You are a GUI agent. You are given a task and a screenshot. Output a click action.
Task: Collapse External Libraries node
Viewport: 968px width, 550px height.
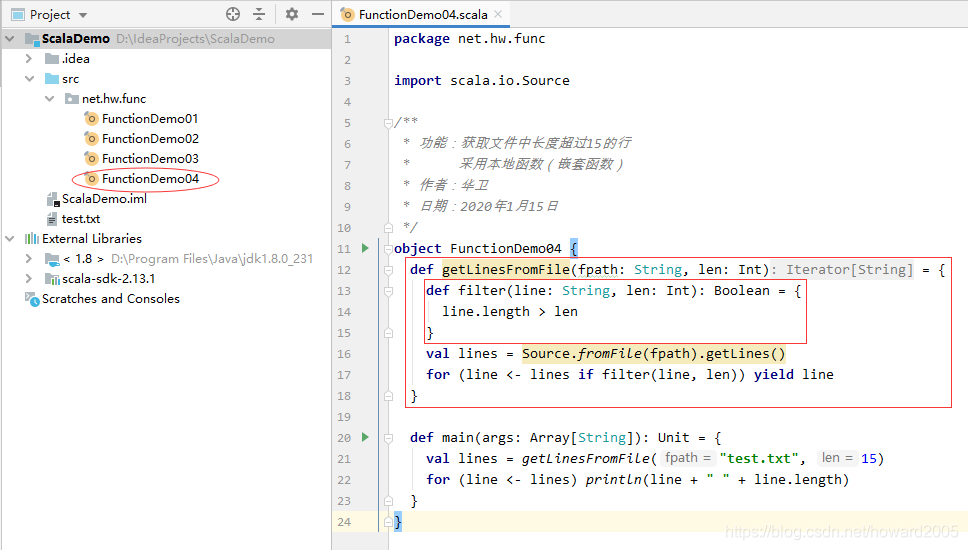pyautogui.click(x=10, y=239)
